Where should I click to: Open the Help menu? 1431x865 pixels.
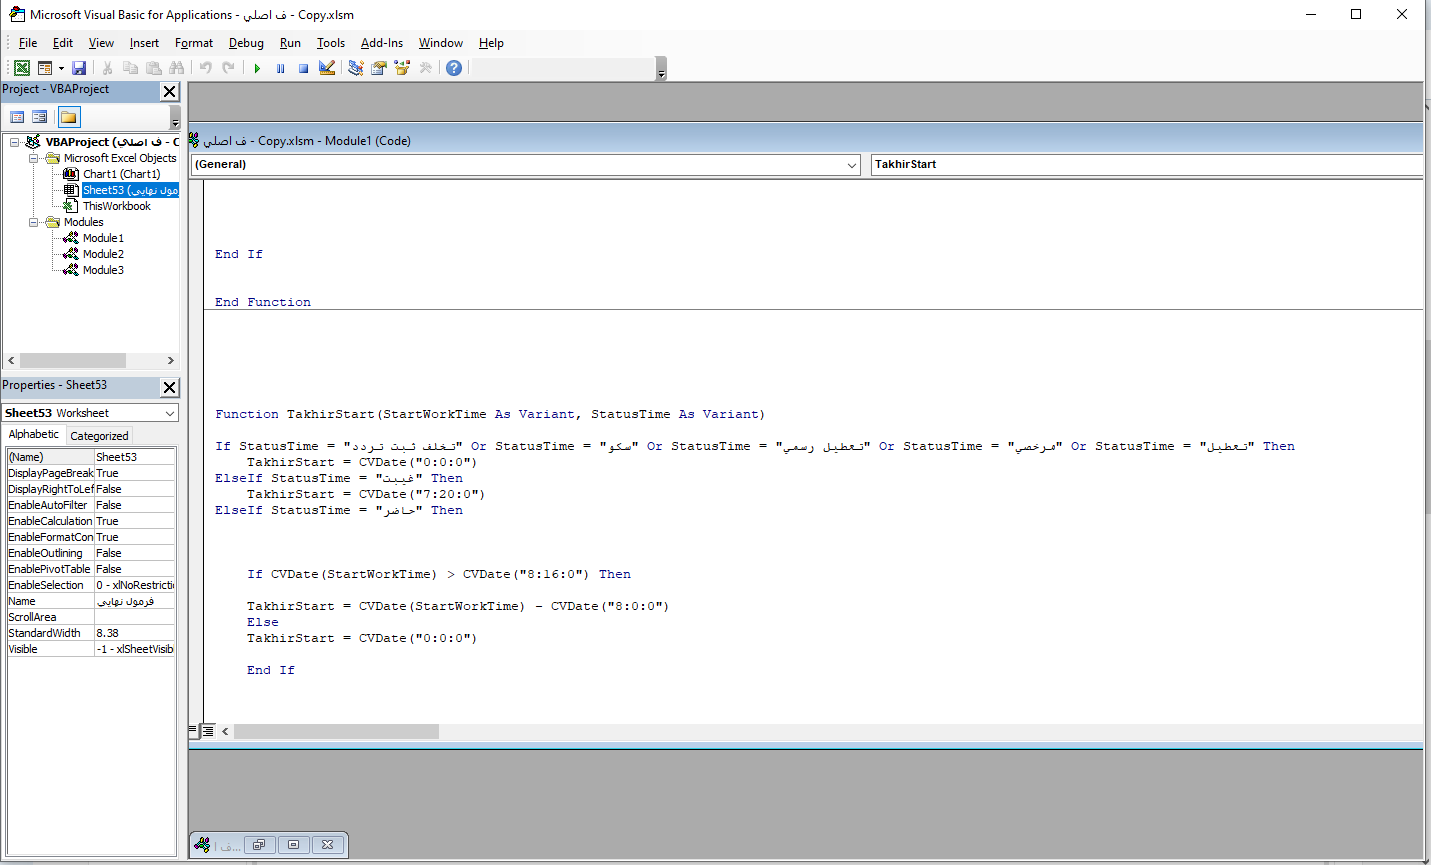click(x=491, y=43)
